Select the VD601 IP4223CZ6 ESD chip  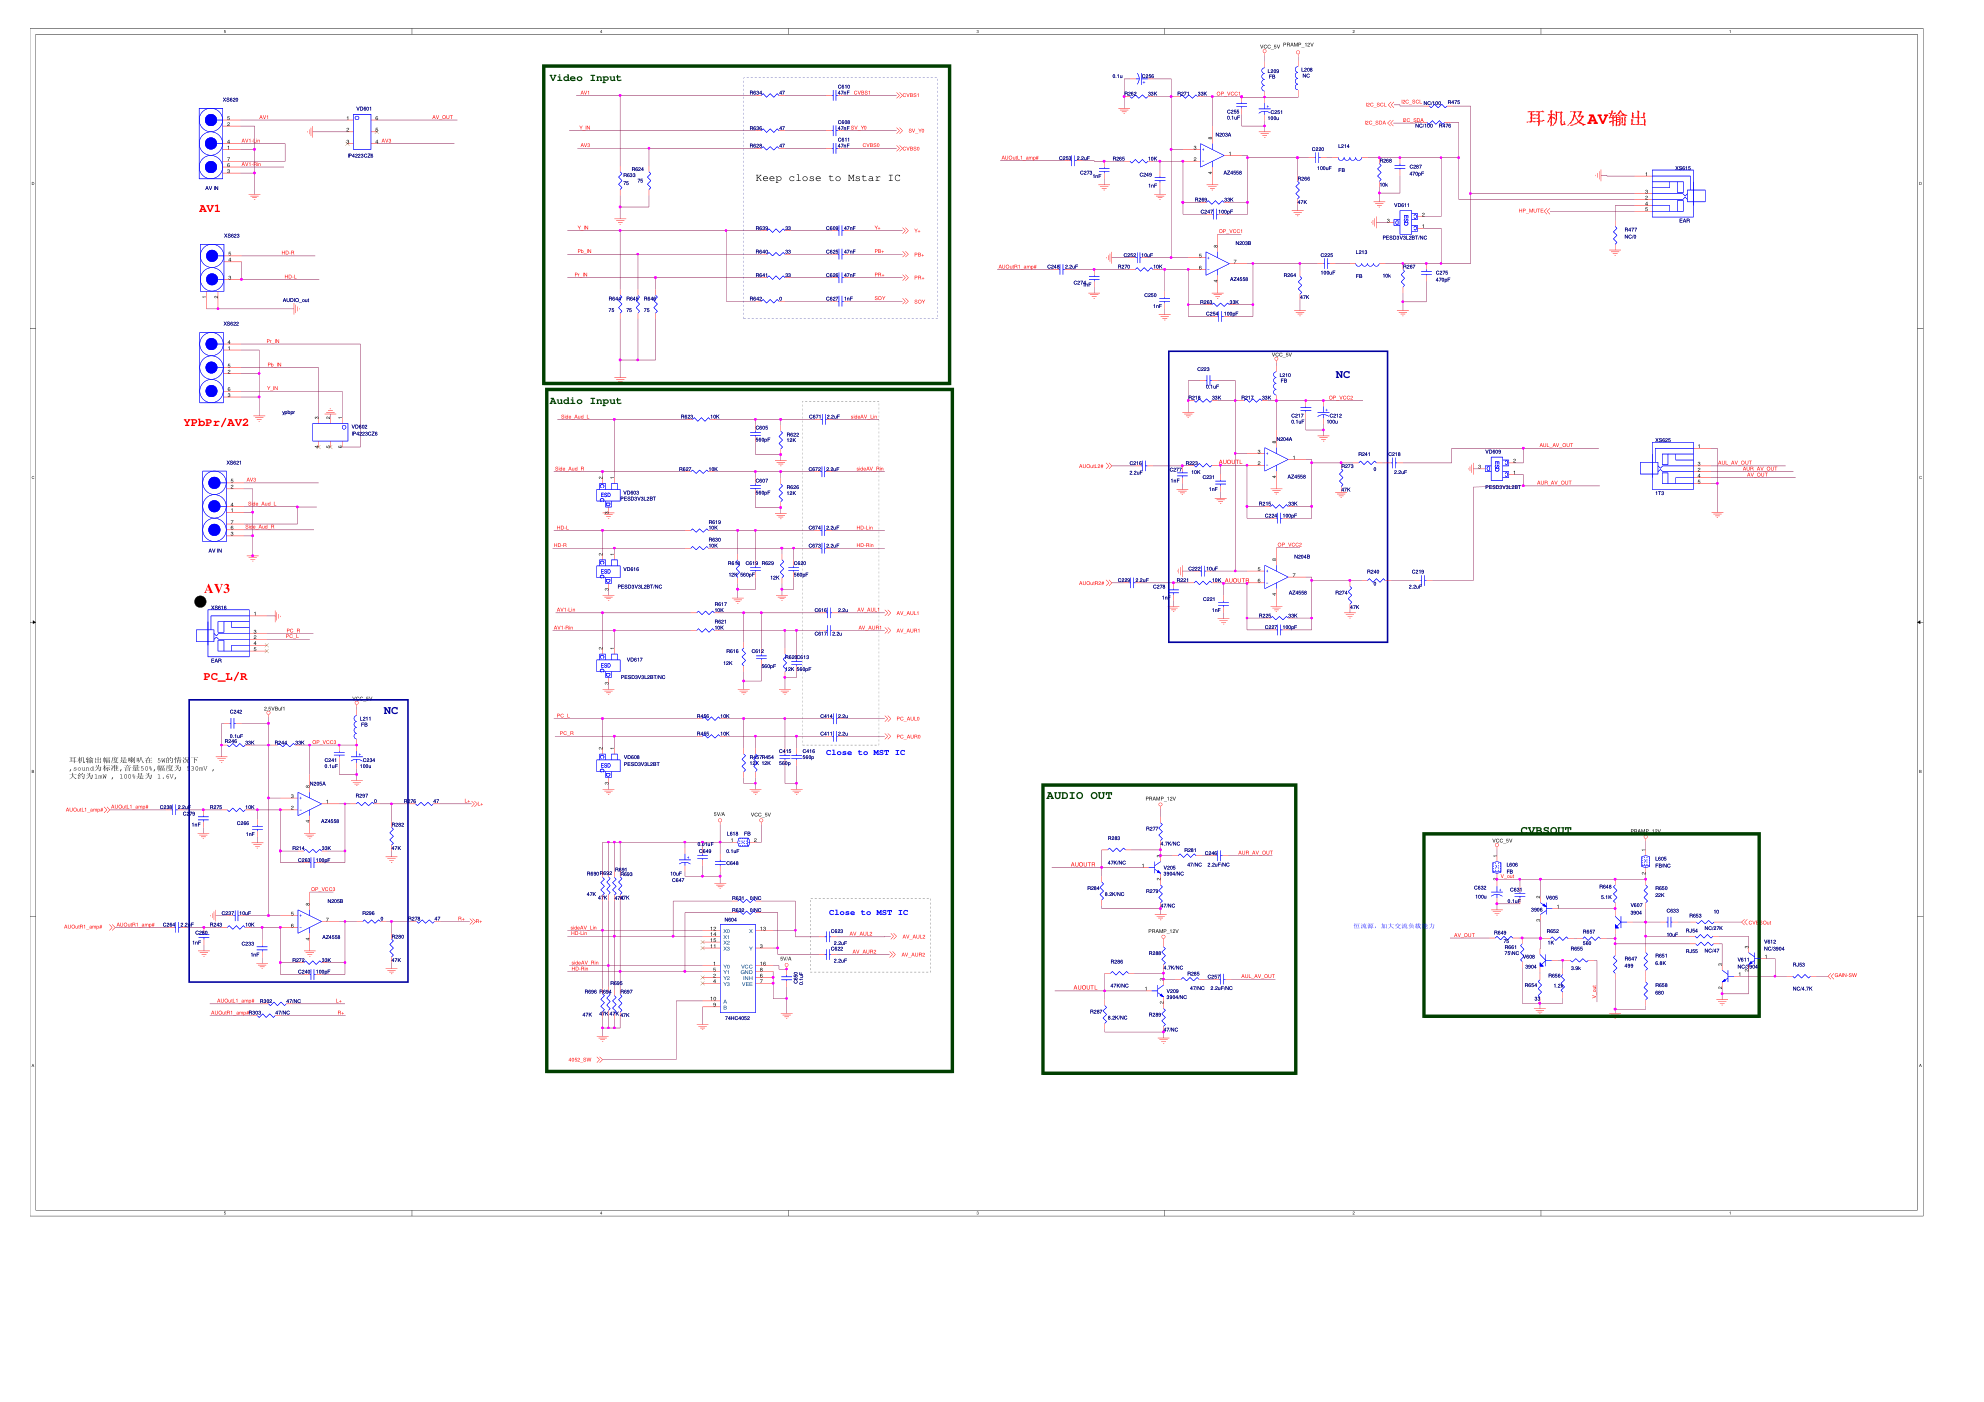[x=362, y=132]
